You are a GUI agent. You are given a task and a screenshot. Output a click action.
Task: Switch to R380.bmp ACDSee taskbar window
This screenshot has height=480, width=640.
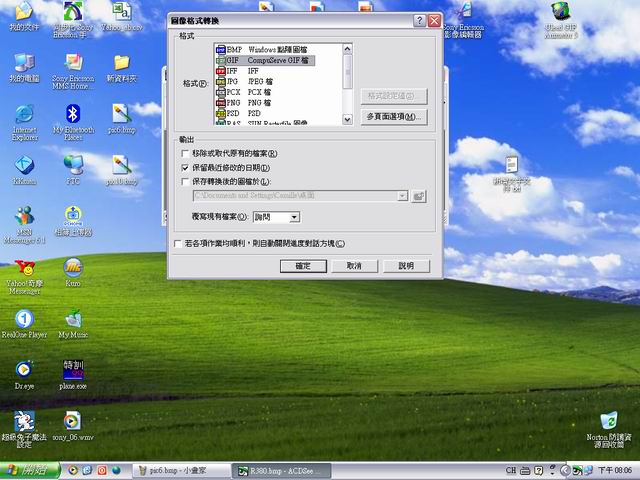(281, 471)
